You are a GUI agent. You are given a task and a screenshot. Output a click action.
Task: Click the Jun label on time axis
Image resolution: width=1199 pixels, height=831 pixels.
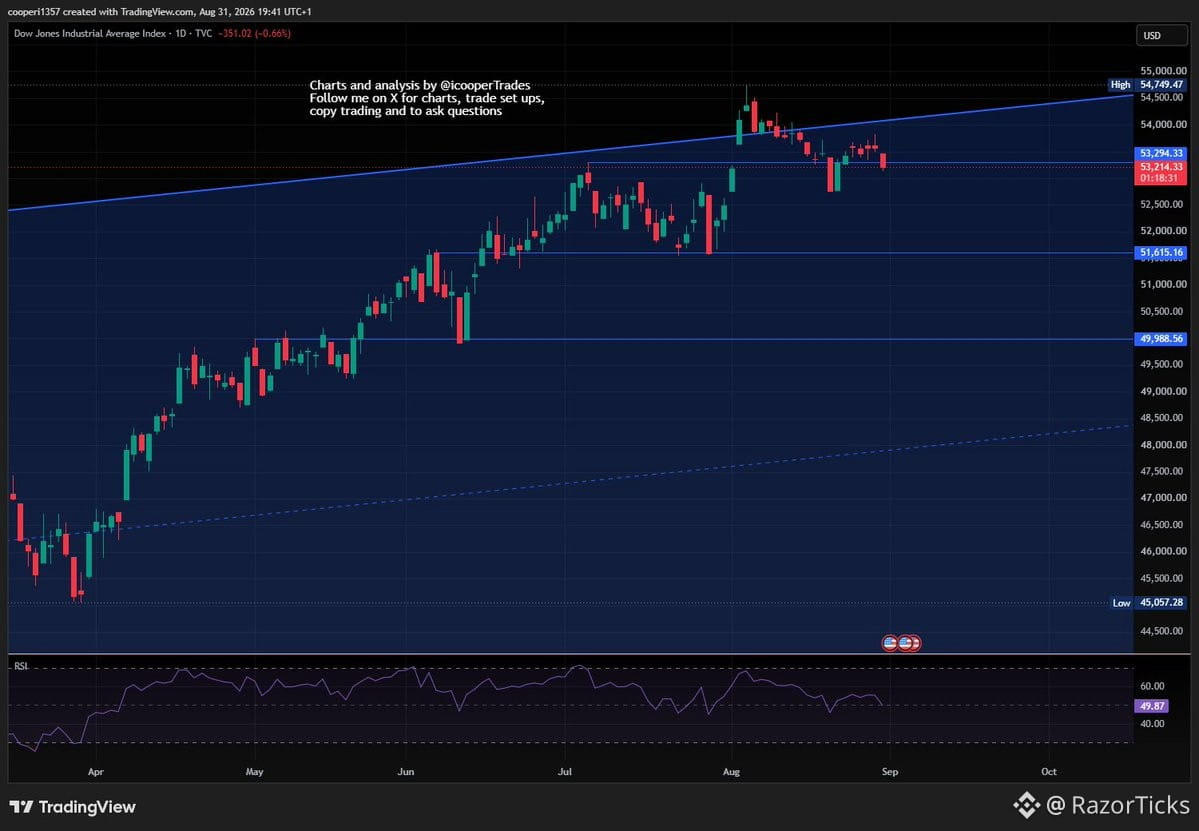click(406, 771)
